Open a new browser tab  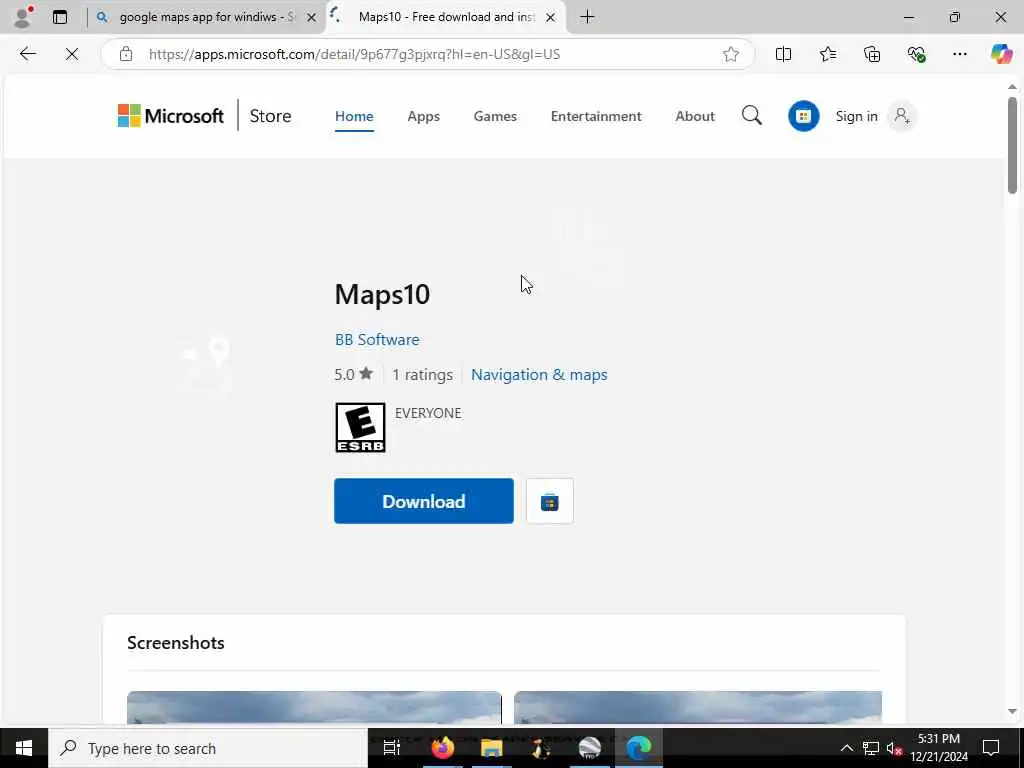587,17
